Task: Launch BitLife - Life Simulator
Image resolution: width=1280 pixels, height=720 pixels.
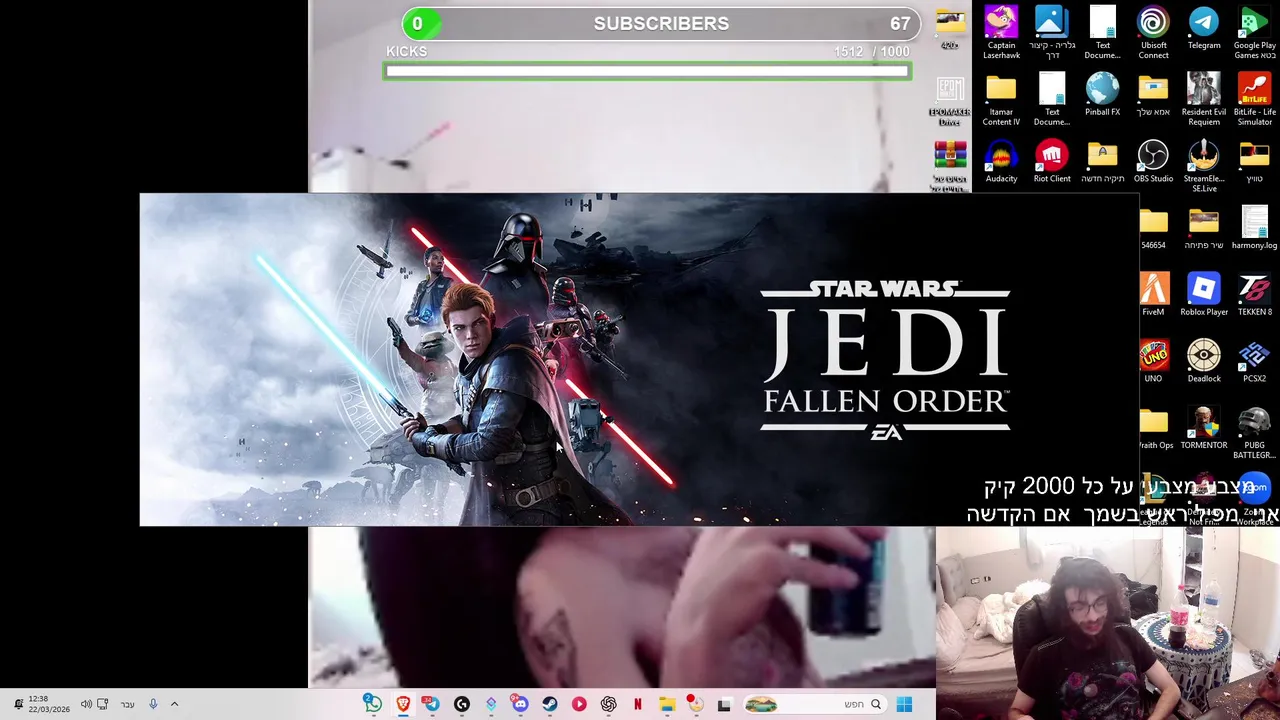Action: (x=1254, y=99)
